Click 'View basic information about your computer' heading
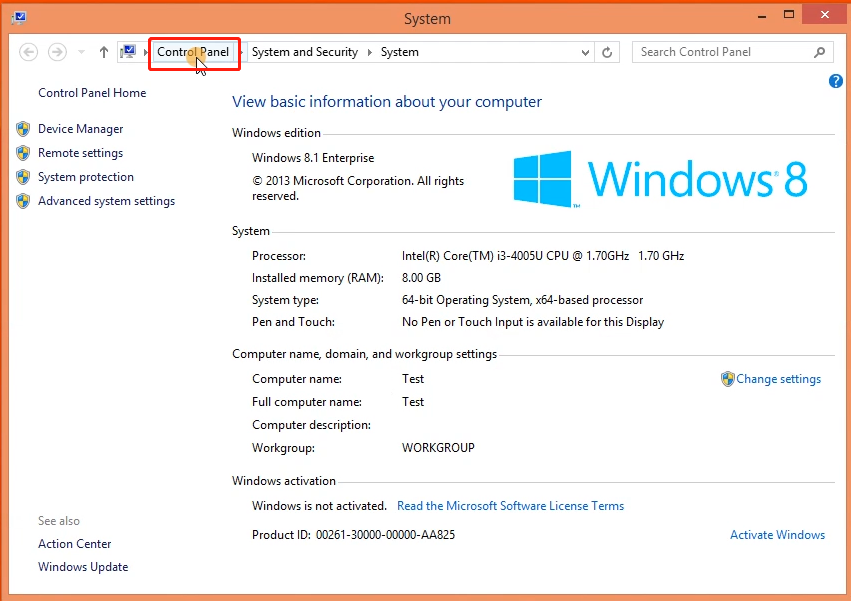851x601 pixels. point(387,102)
